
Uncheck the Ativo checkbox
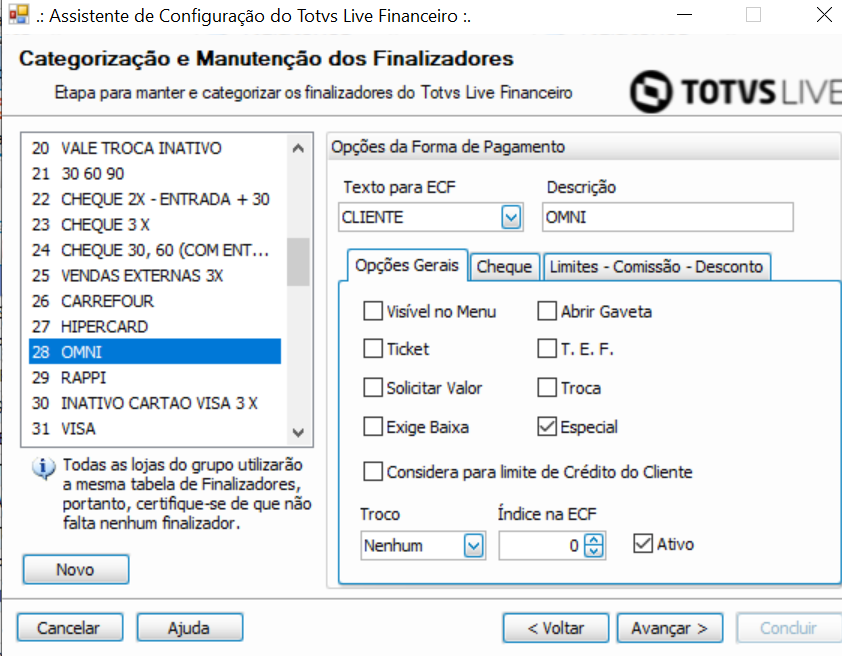point(643,543)
